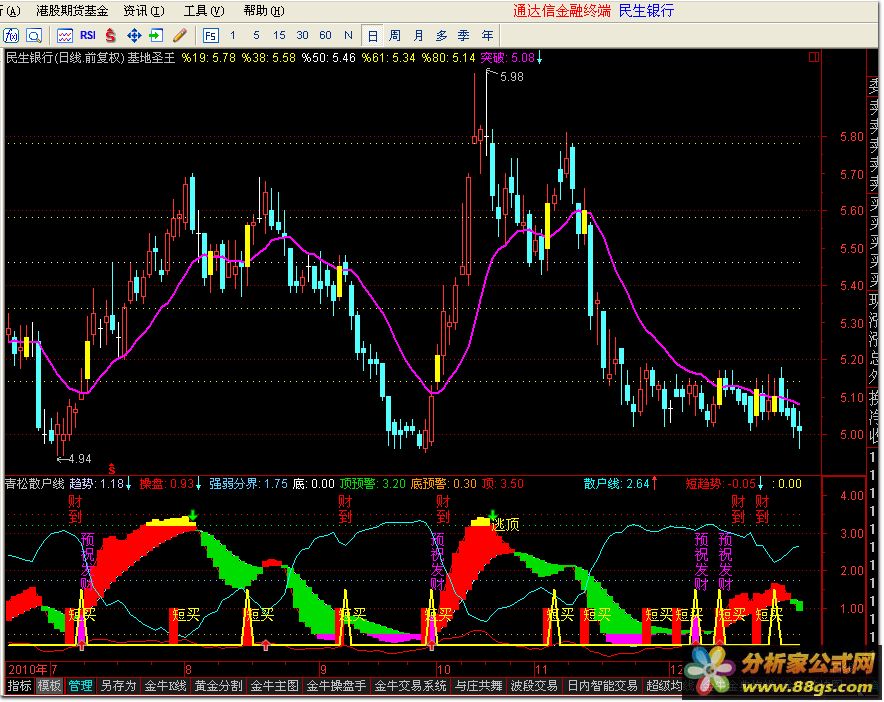Click the 管理 tab at bottom

tap(80, 686)
